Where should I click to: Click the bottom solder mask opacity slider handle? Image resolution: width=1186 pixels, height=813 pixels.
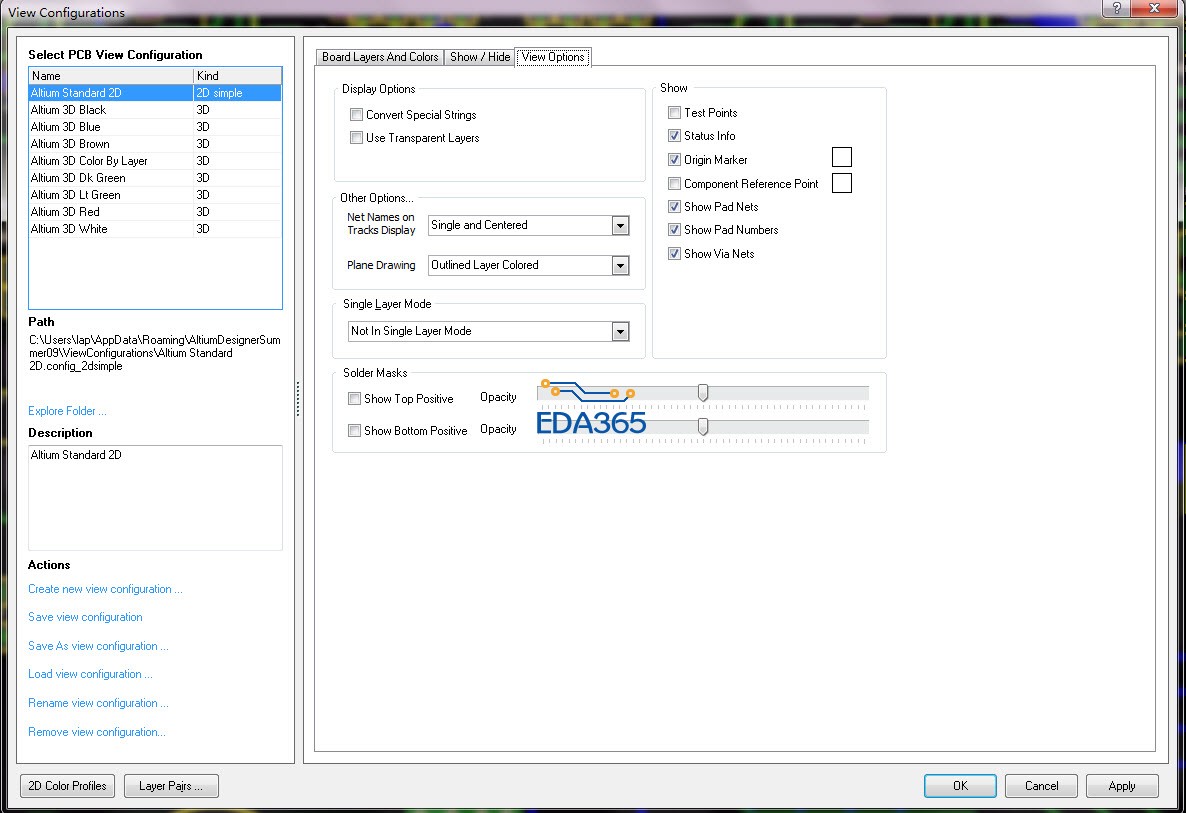tap(703, 427)
